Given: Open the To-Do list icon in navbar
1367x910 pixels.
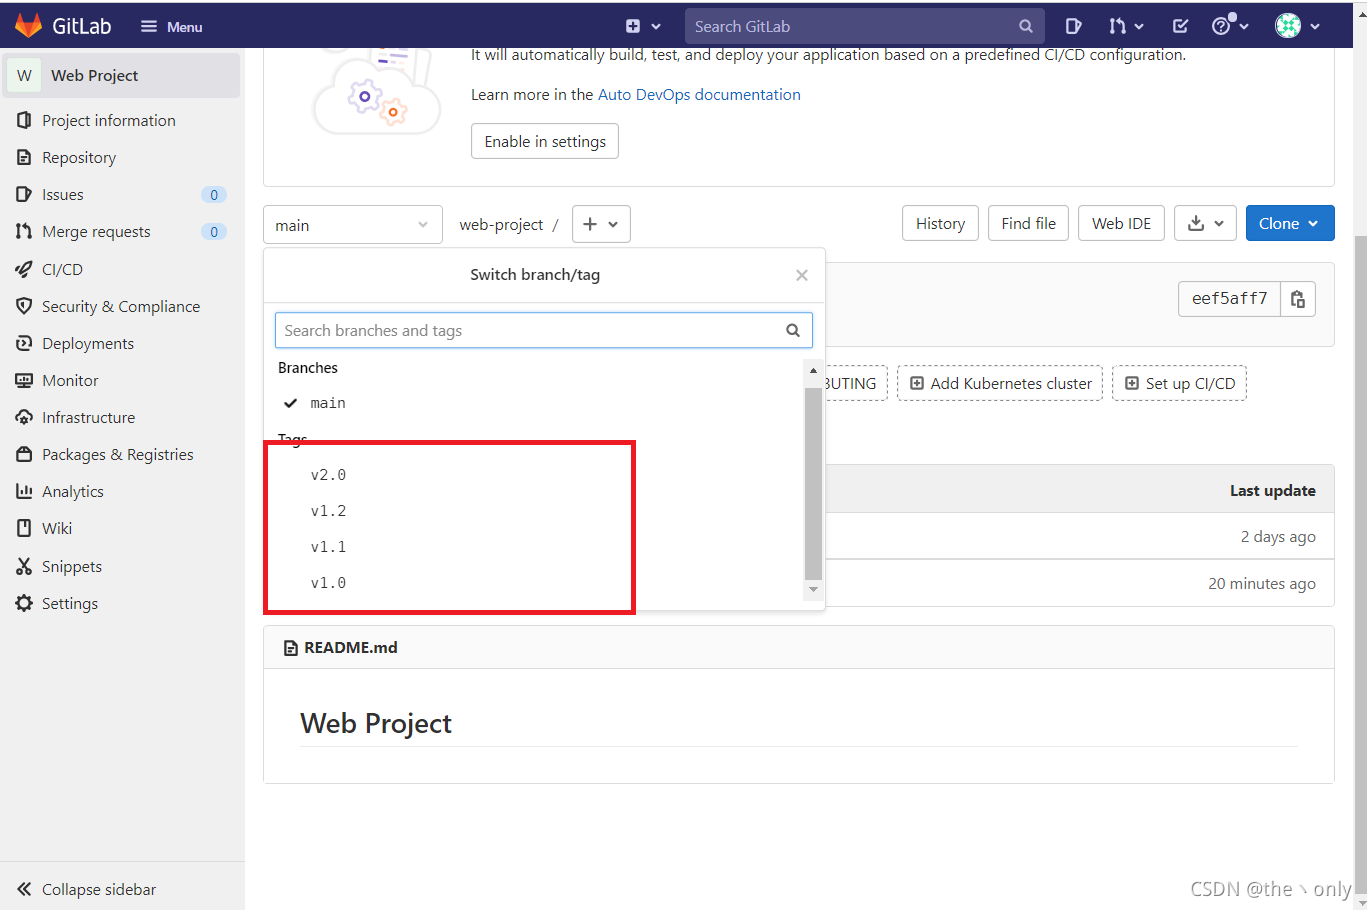Looking at the screenshot, I should coord(1180,27).
